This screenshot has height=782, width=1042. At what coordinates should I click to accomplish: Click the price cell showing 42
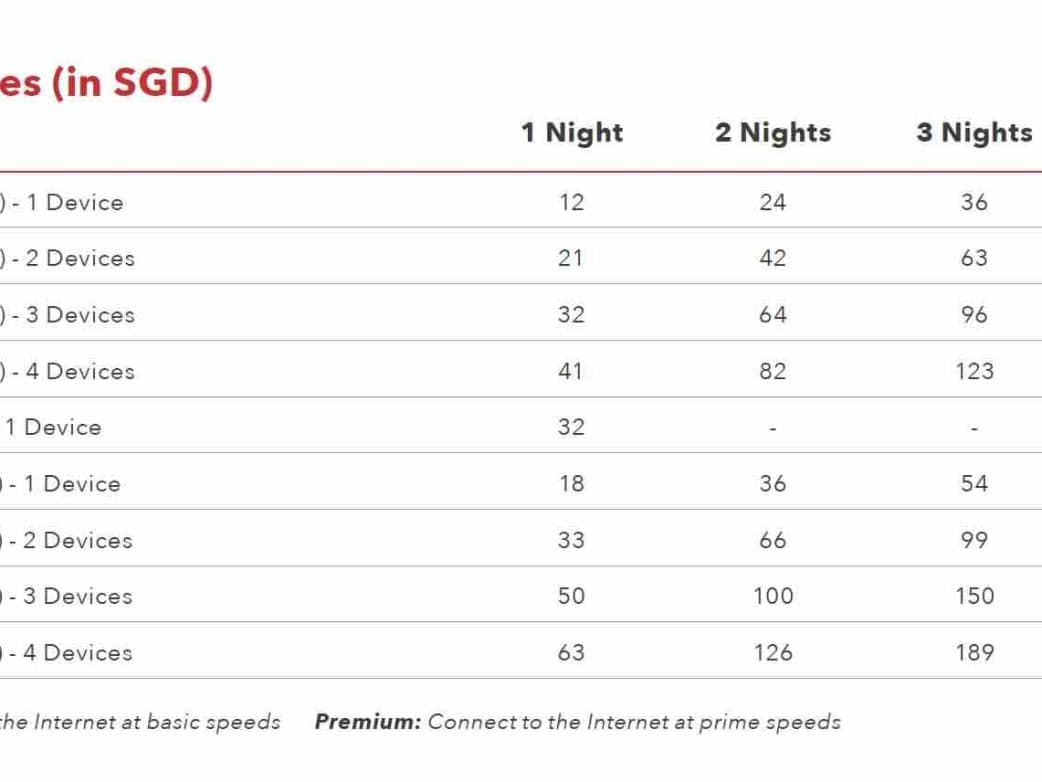click(773, 258)
